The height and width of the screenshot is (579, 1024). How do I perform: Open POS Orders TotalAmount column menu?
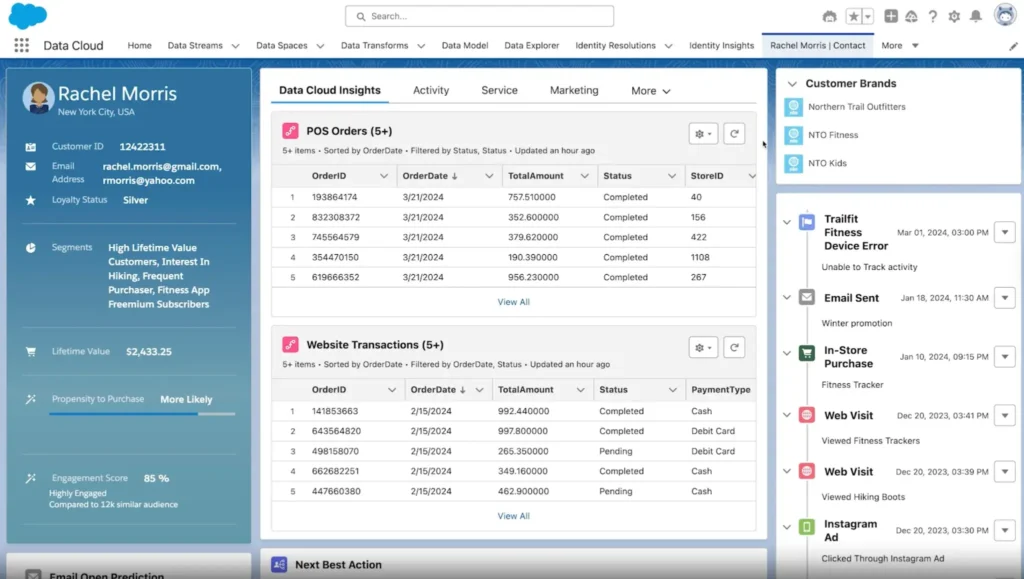click(584, 176)
